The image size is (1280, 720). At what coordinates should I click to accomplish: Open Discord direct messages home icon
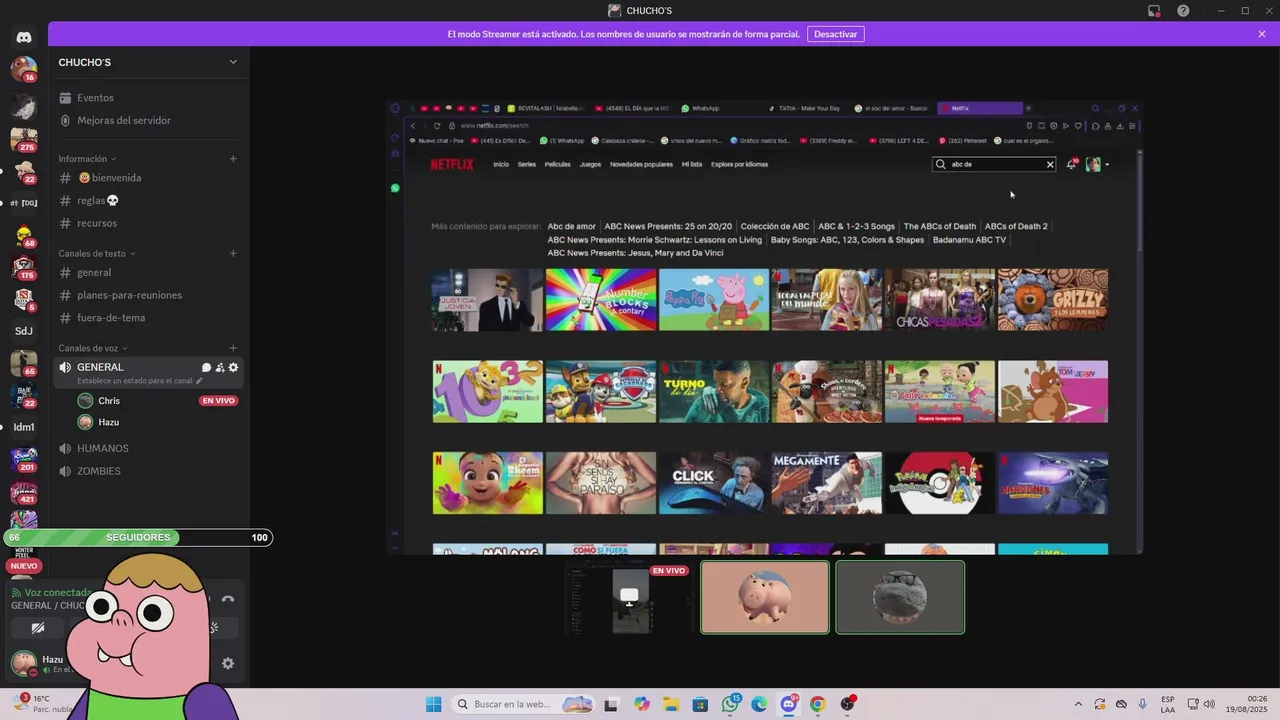(24, 37)
